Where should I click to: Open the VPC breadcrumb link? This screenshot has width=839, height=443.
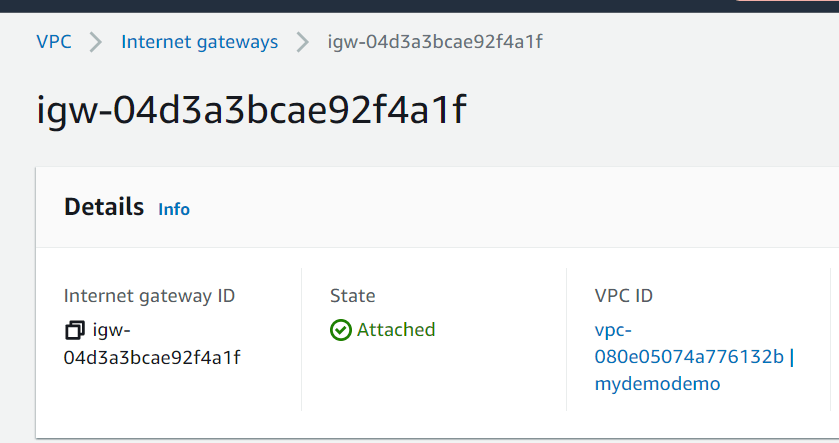(54, 42)
